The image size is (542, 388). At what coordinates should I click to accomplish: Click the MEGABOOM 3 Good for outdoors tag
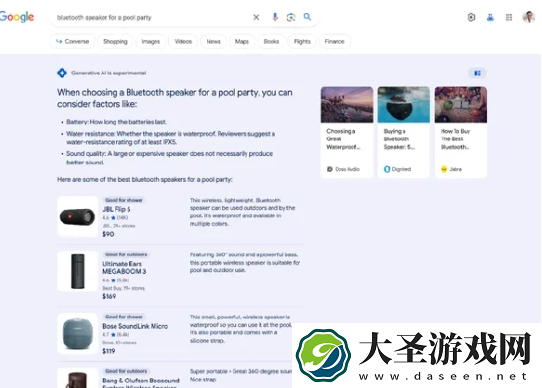click(x=126, y=254)
